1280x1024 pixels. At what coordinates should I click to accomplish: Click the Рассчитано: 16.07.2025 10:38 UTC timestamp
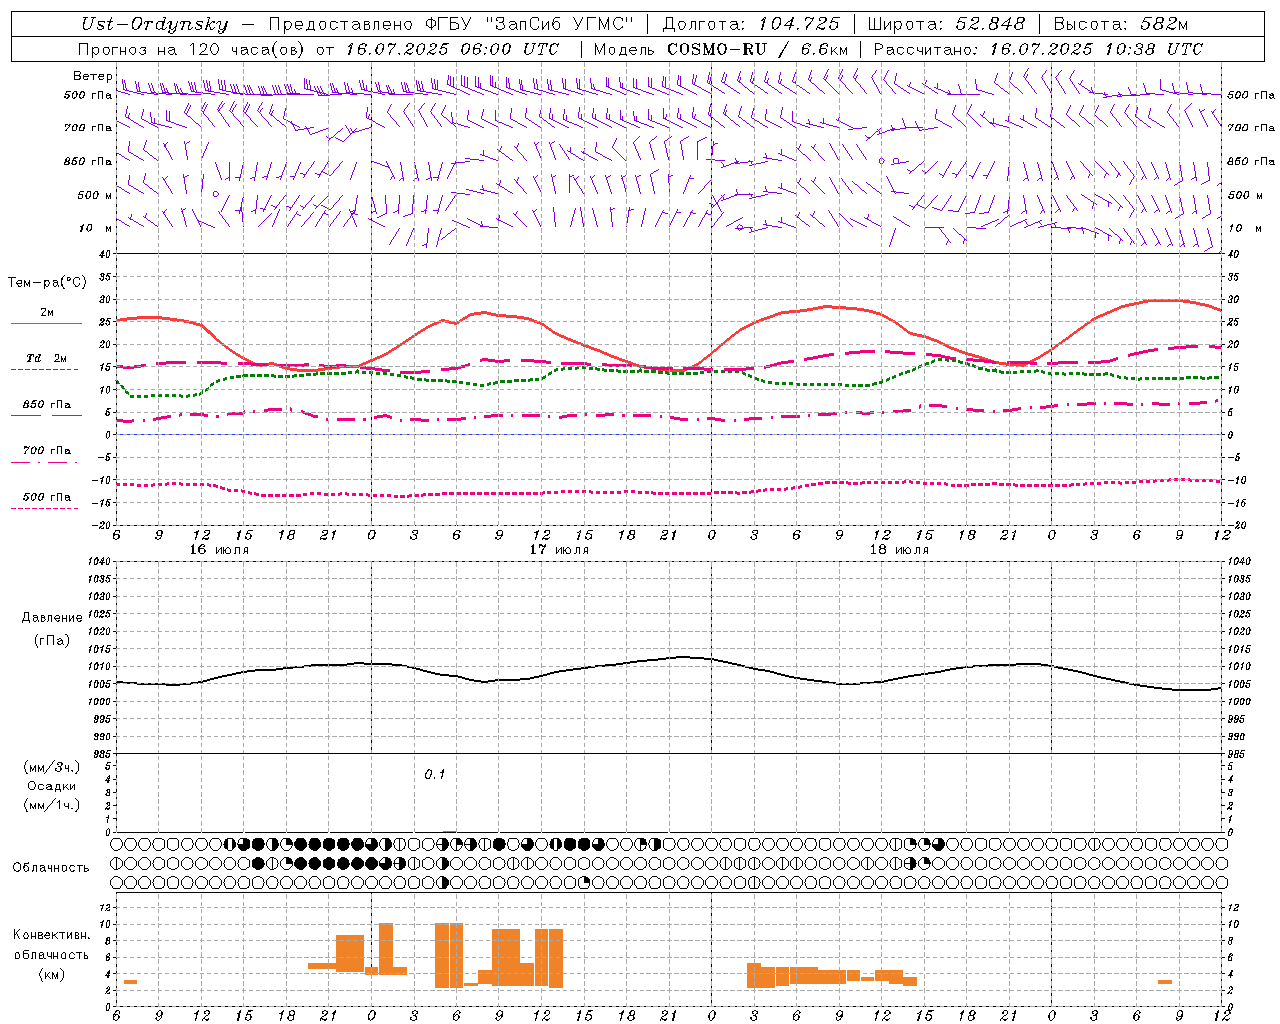tap(1038, 49)
